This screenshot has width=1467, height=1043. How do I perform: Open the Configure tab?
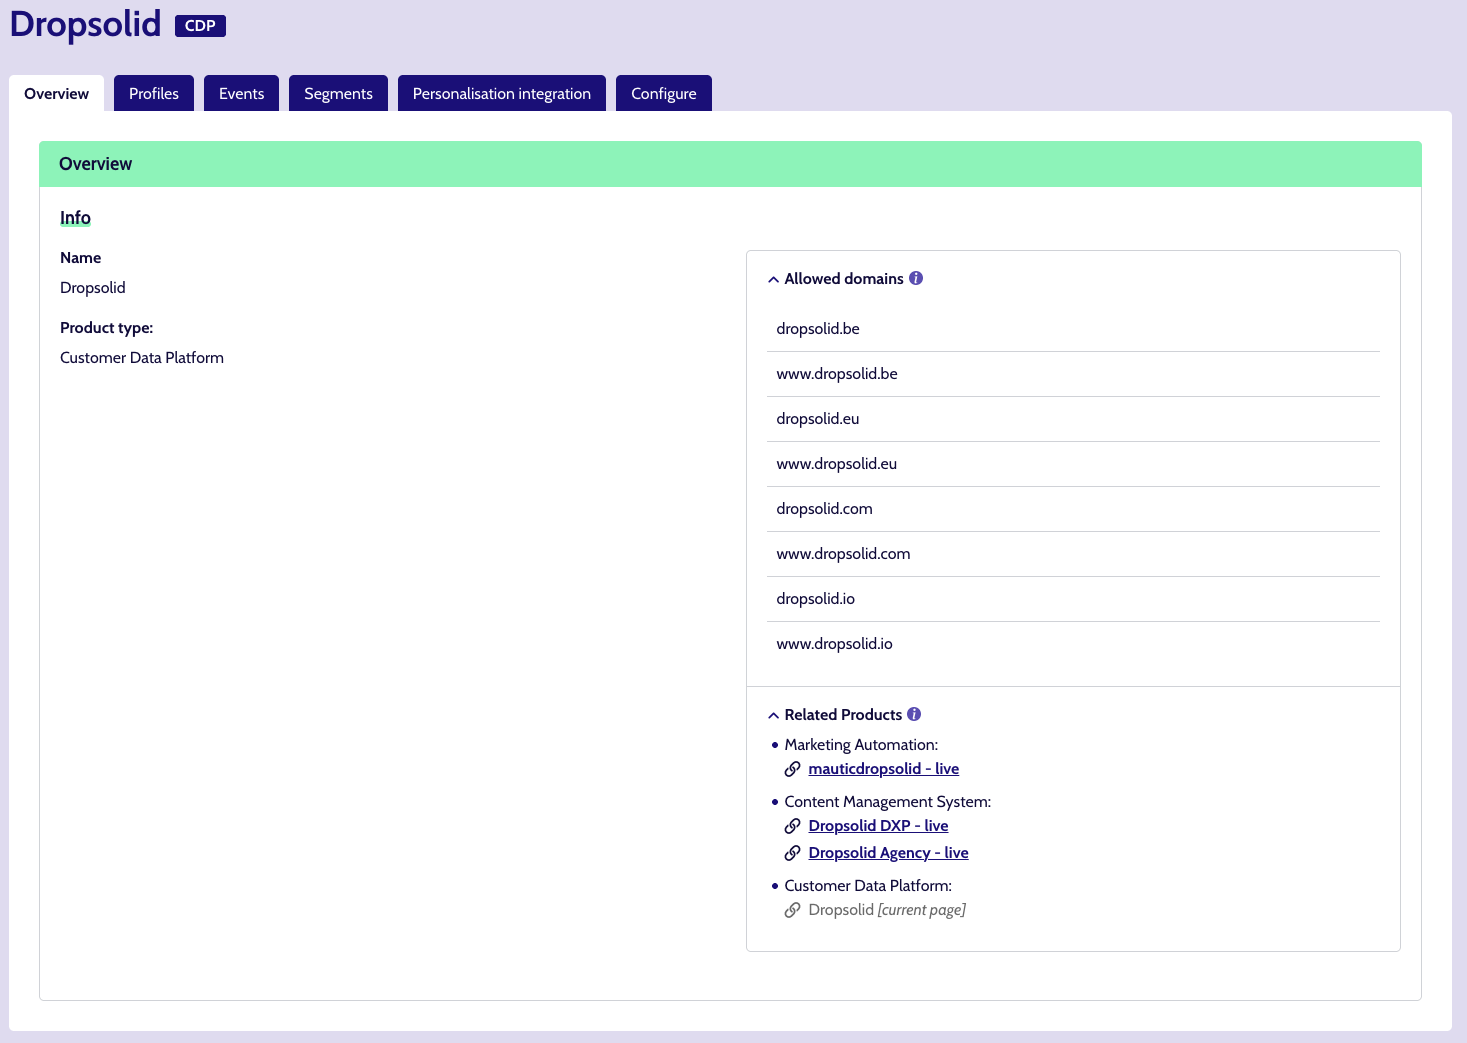click(664, 93)
